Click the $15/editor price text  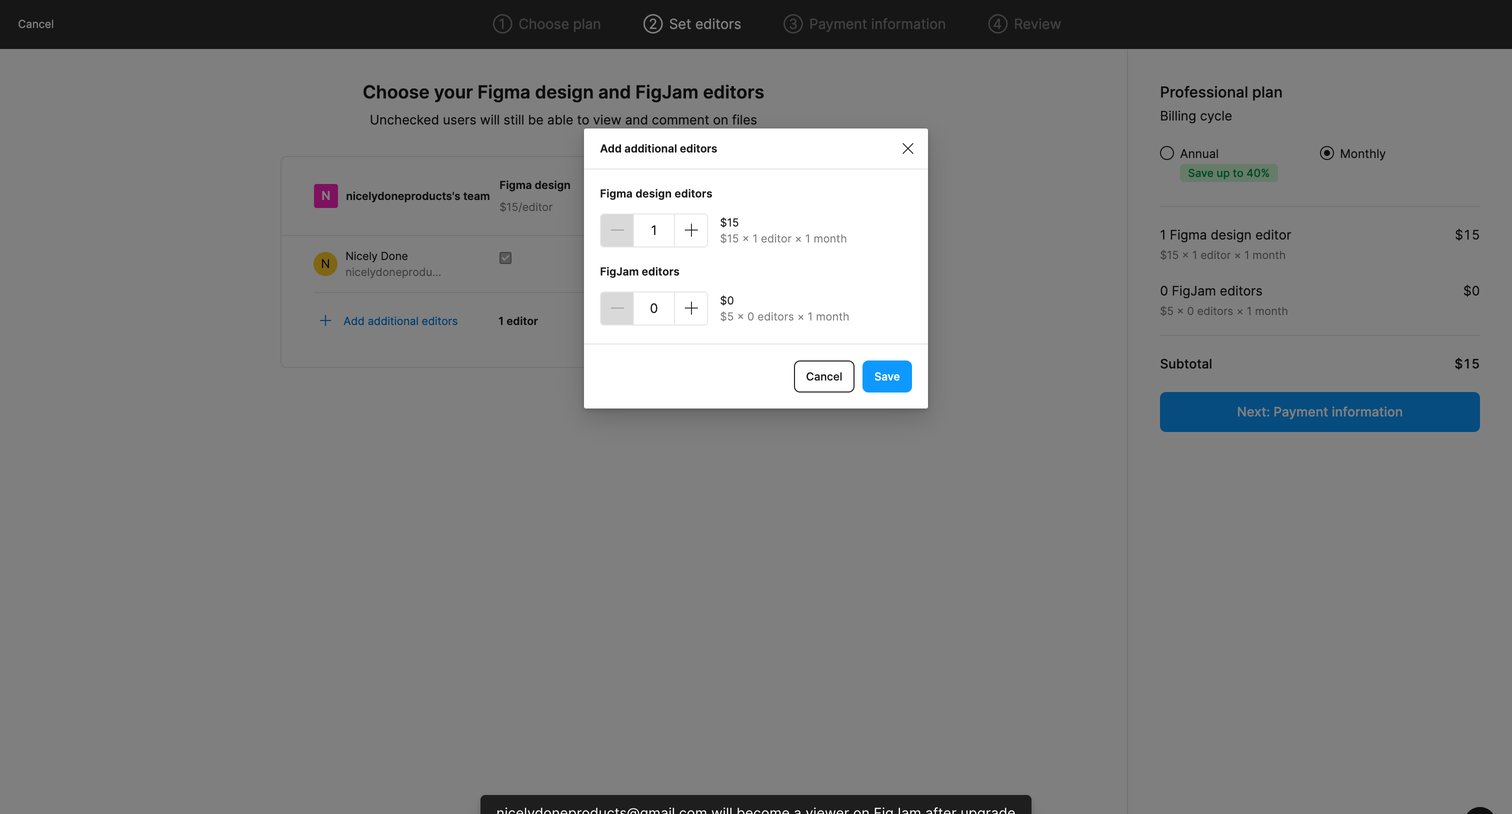(526, 207)
